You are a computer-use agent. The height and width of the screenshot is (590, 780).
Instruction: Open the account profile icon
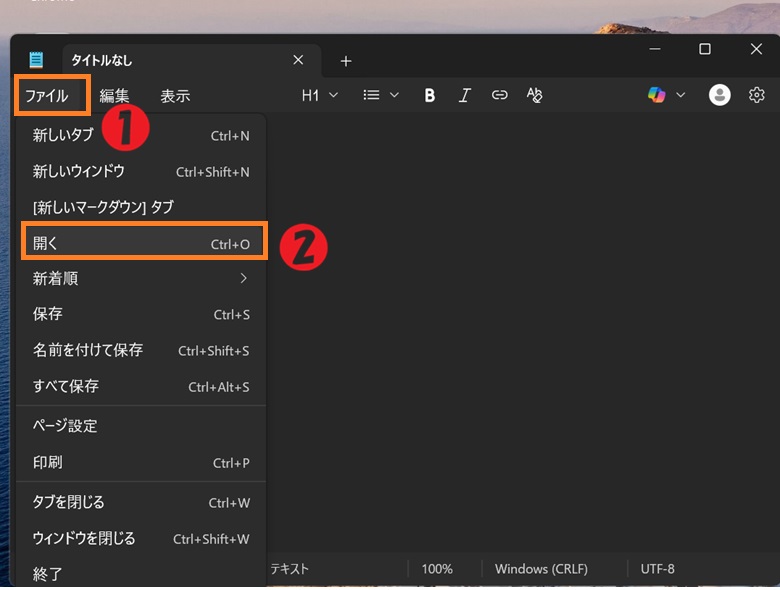719,95
